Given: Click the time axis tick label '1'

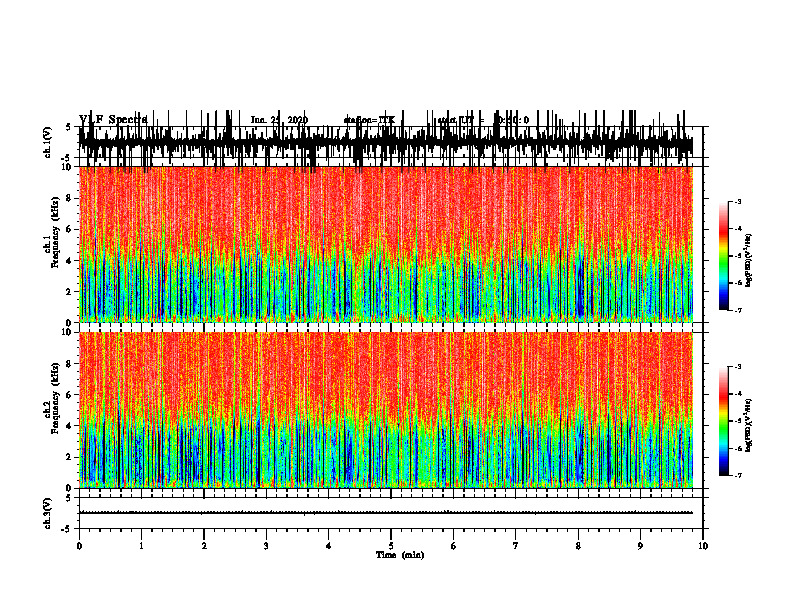Looking at the screenshot, I should [141, 546].
